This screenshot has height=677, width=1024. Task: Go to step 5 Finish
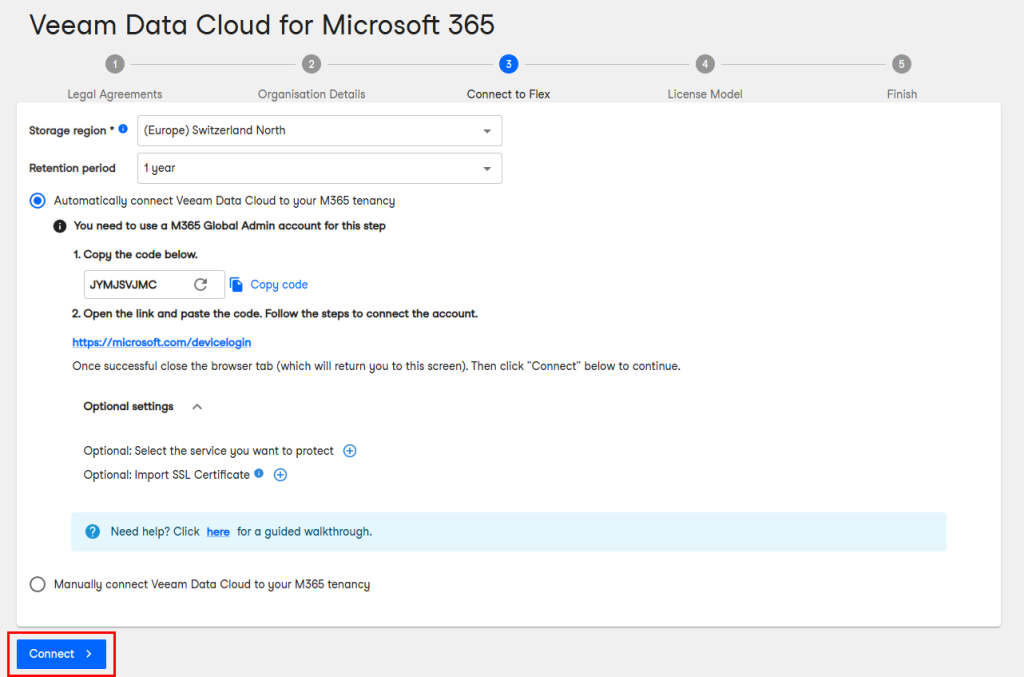pos(901,64)
